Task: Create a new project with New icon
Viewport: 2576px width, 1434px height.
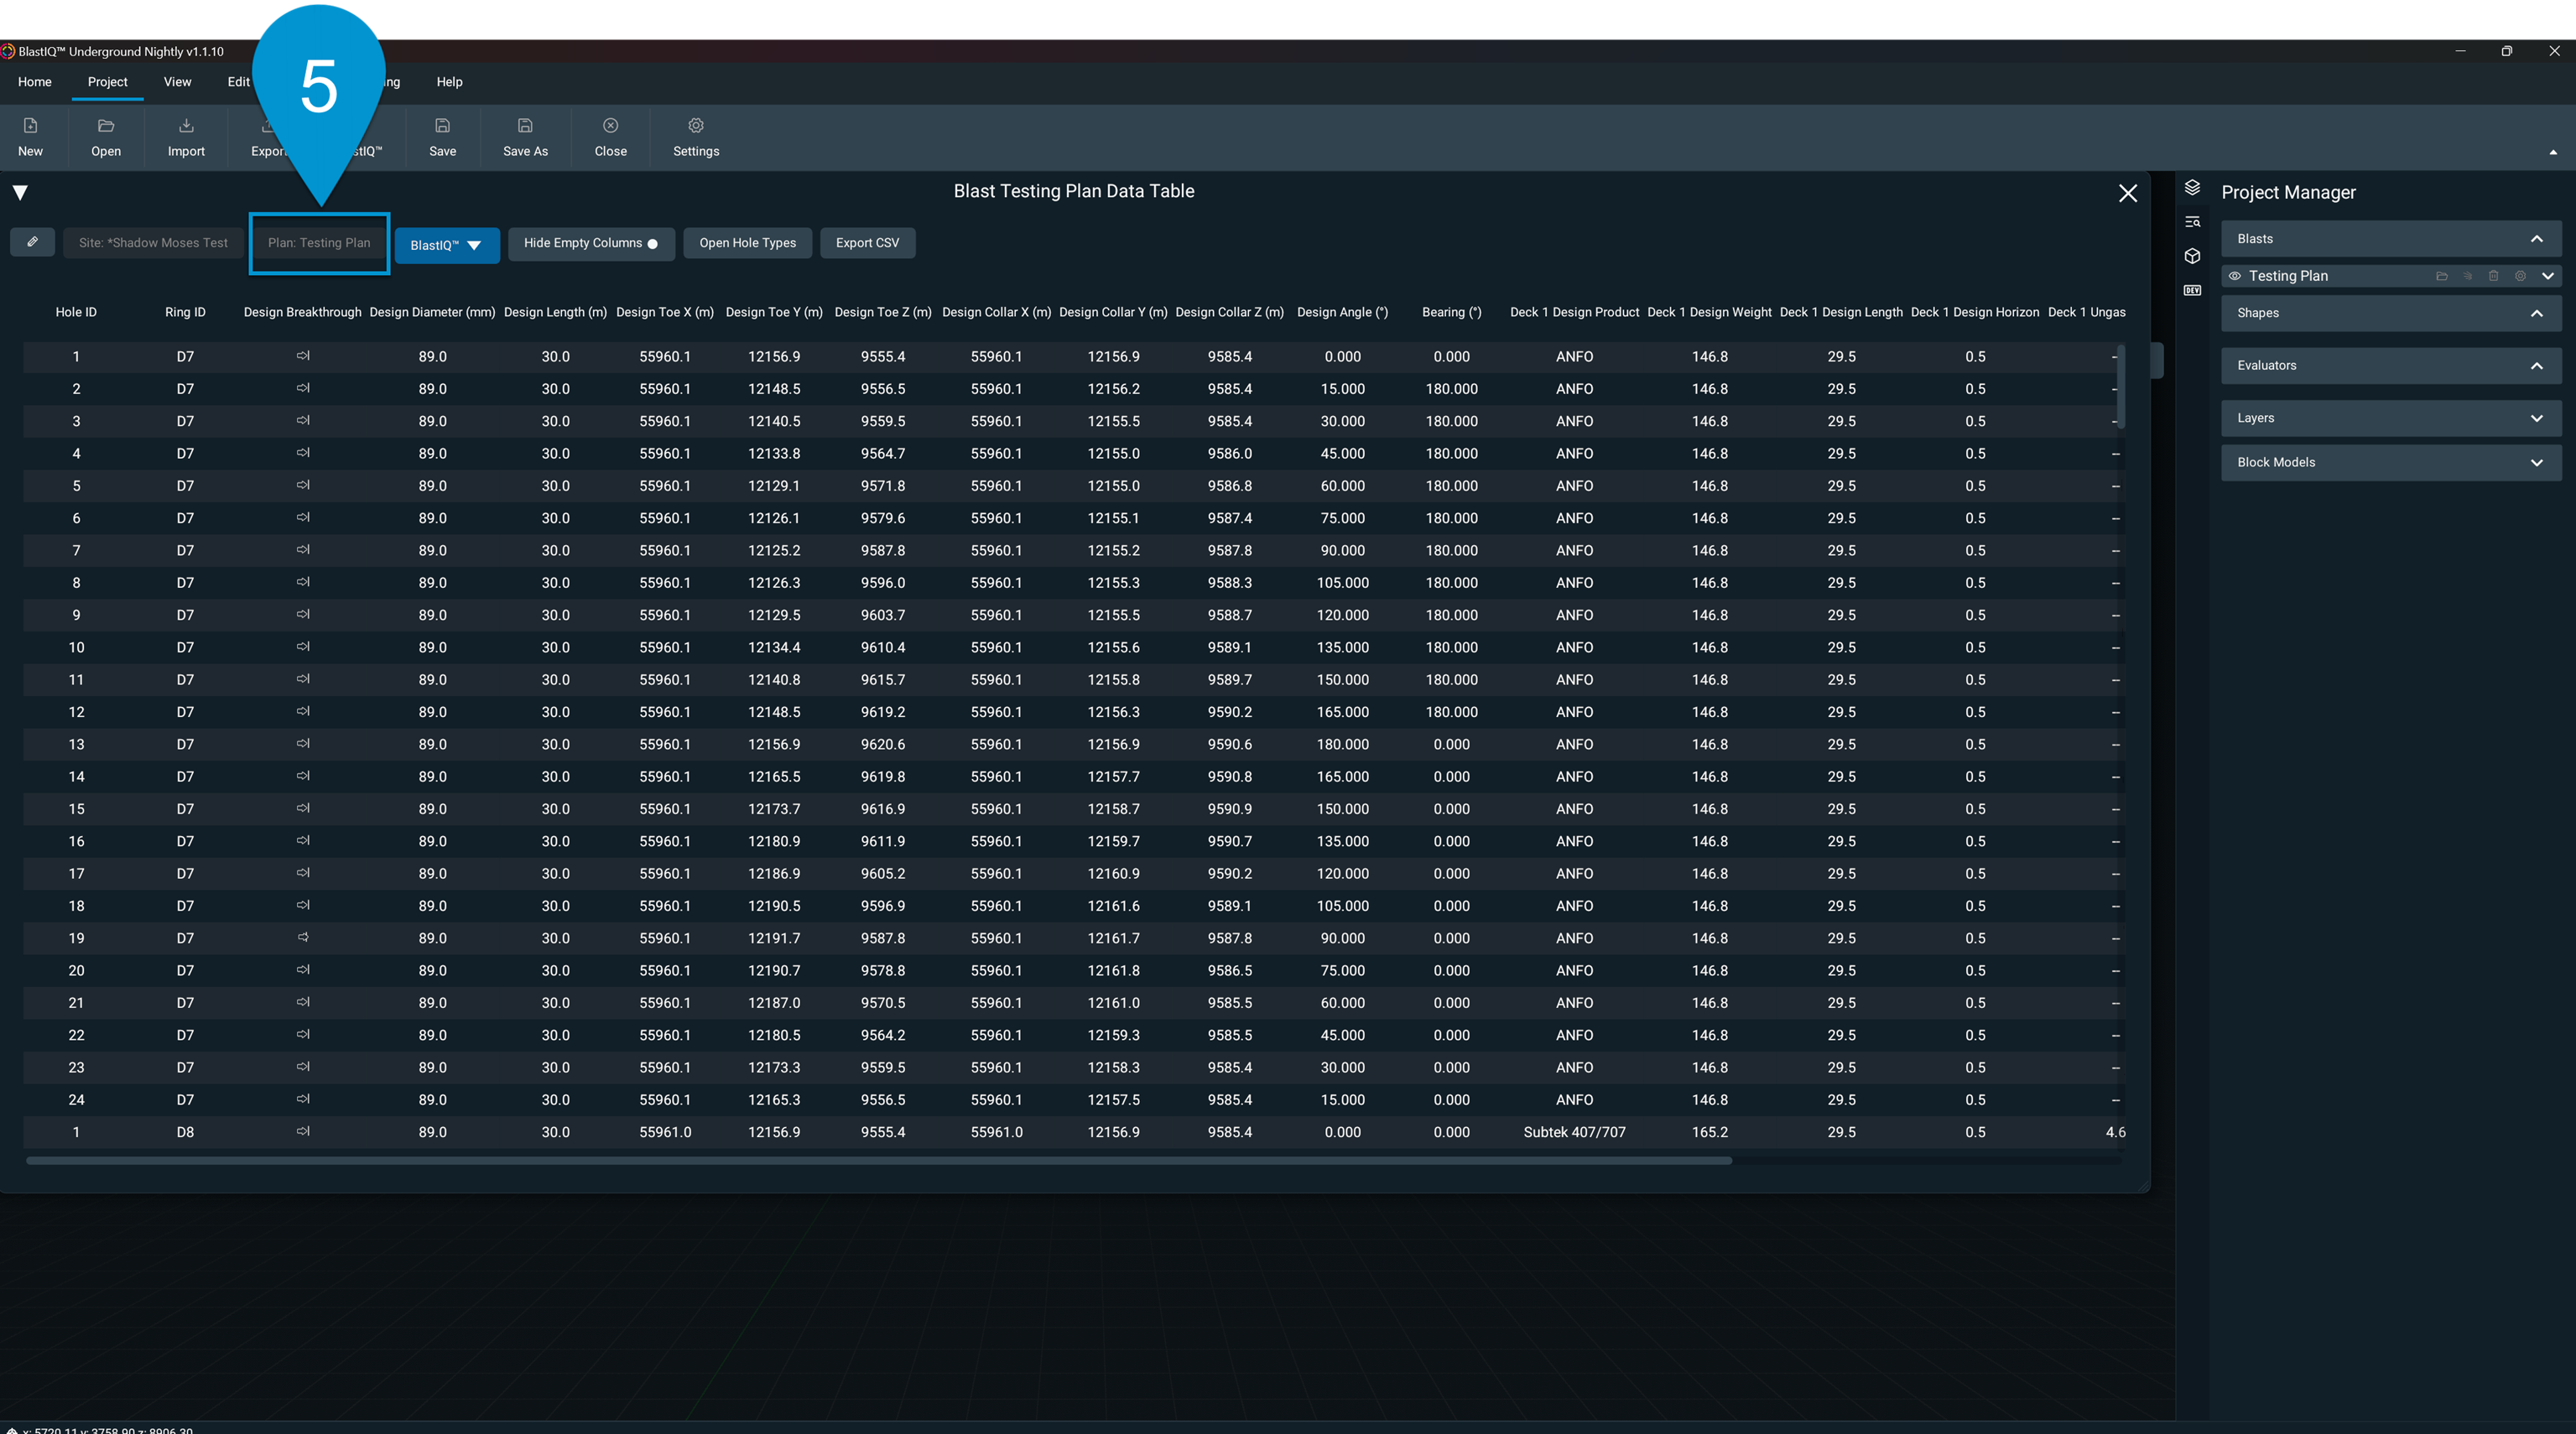Action: (31, 126)
